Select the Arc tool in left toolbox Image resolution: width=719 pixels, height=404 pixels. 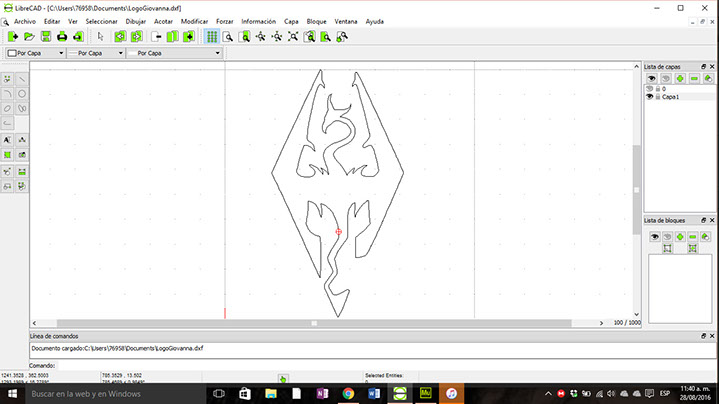(7, 94)
